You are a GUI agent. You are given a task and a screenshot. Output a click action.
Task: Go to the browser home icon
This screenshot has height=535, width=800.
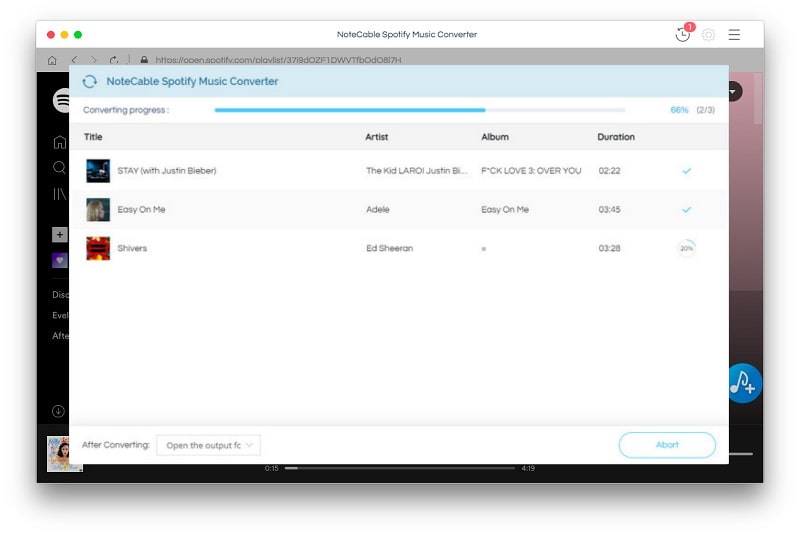tap(52, 60)
